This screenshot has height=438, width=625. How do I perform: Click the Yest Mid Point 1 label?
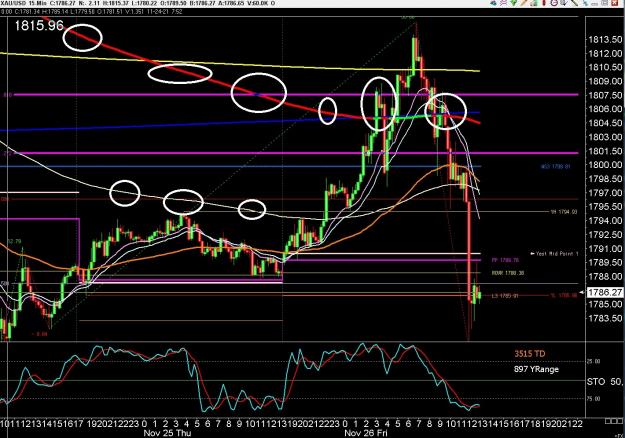pos(554,253)
